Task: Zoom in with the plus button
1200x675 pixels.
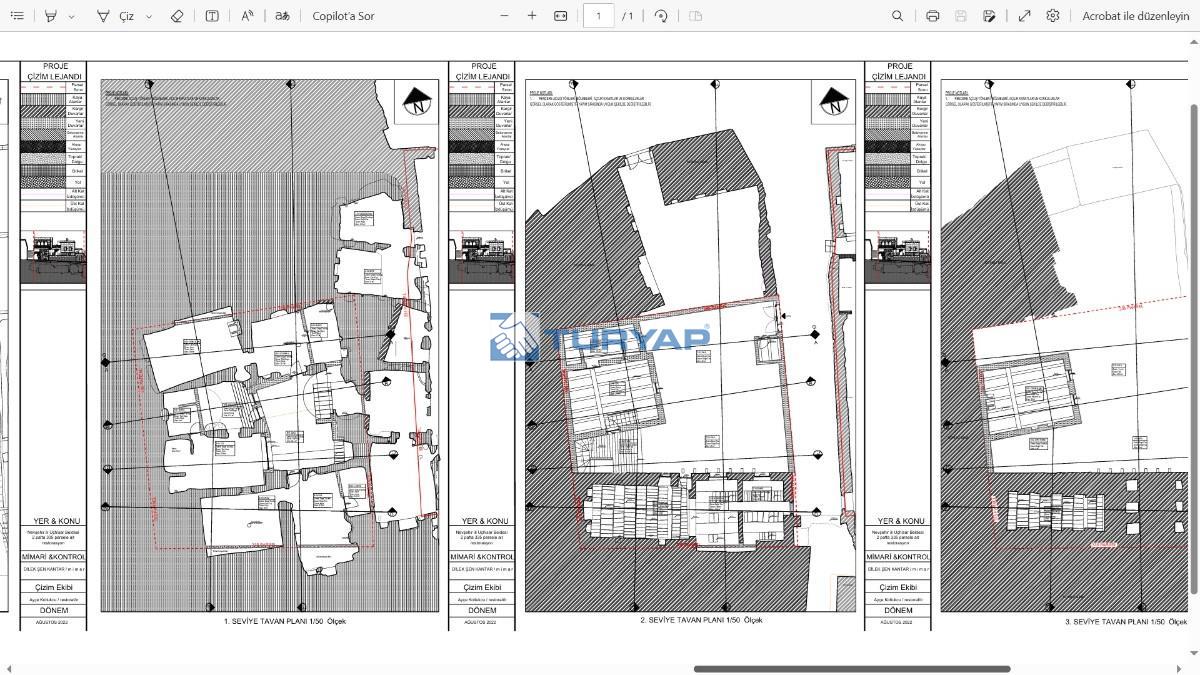Action: (x=532, y=16)
